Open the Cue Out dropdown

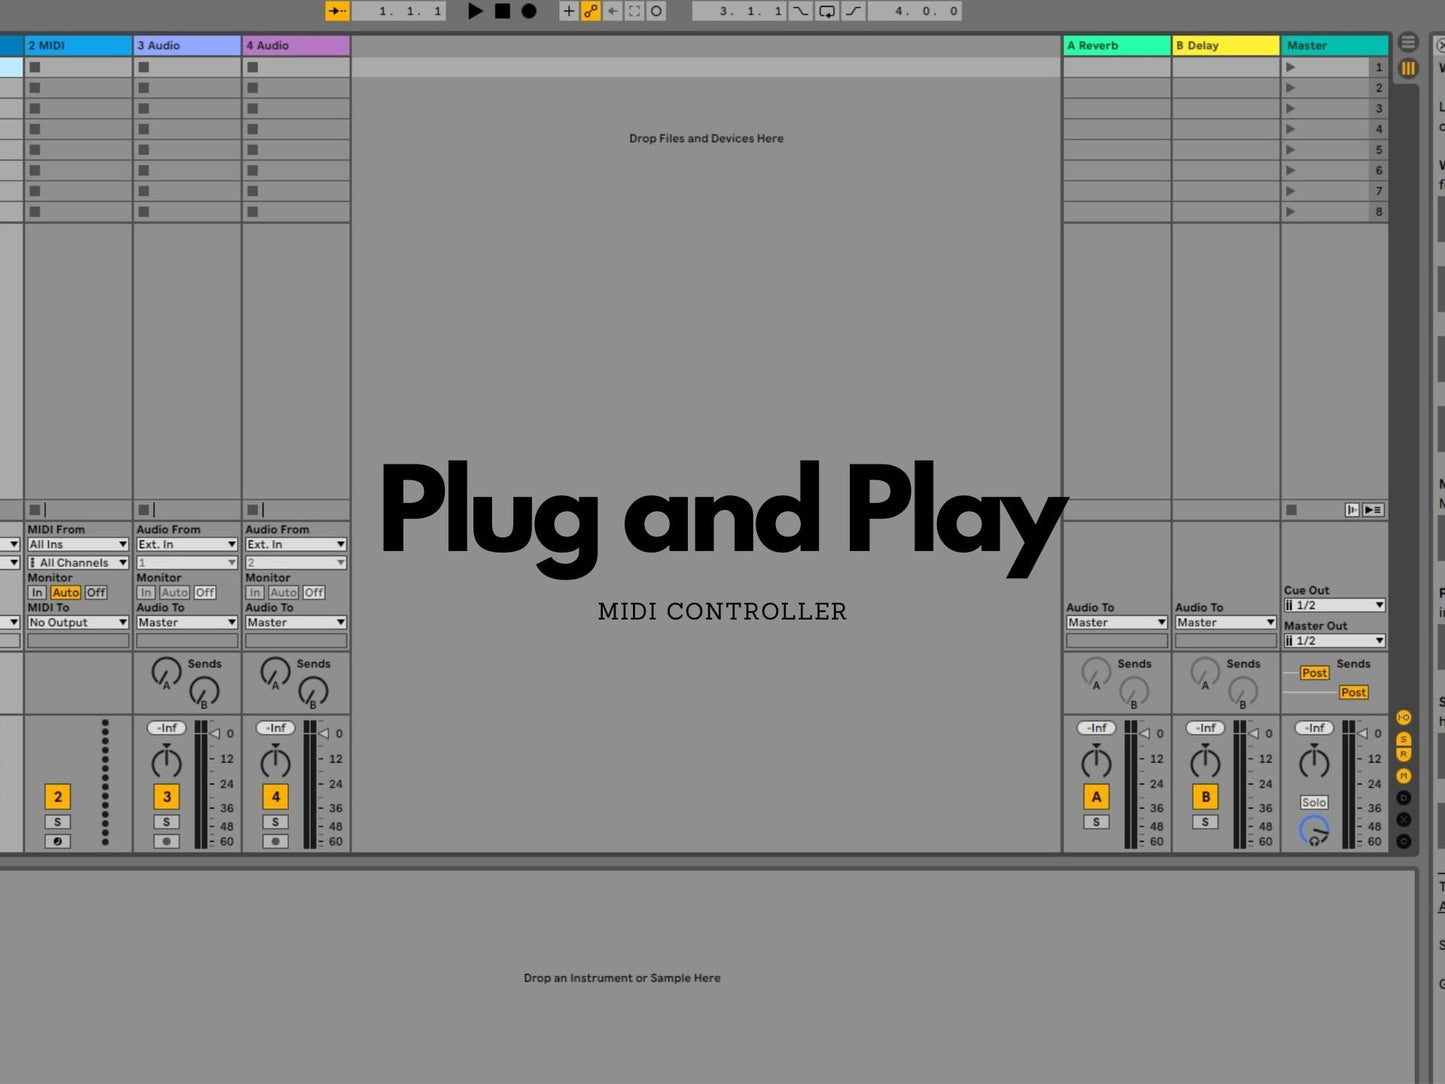(x=1334, y=606)
